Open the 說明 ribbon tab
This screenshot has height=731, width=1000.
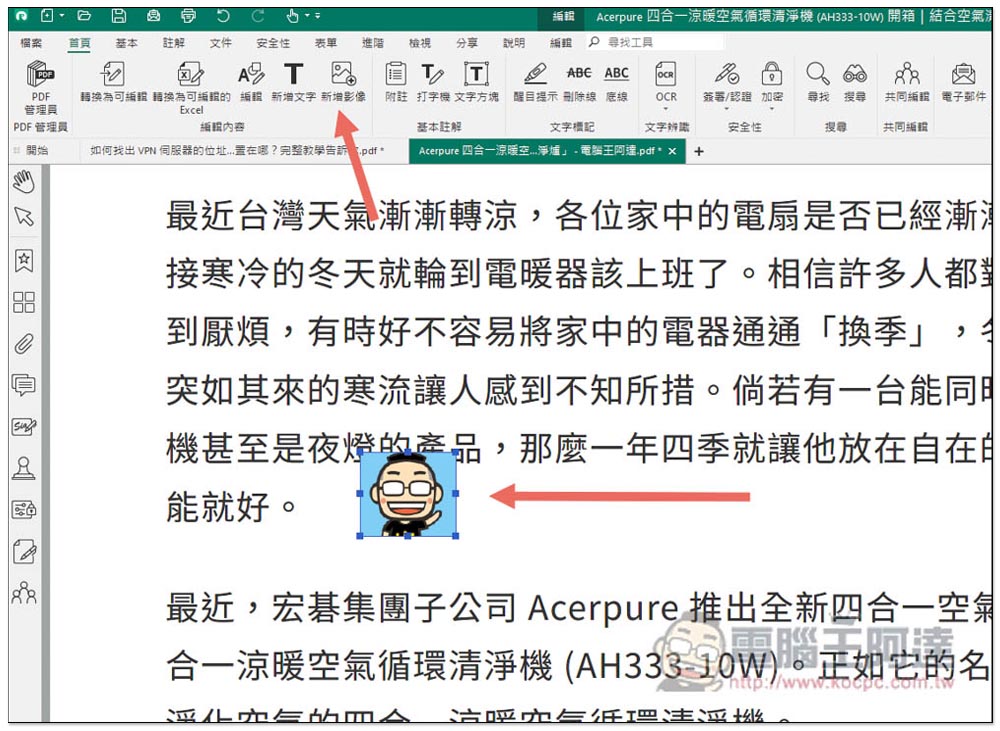(513, 43)
